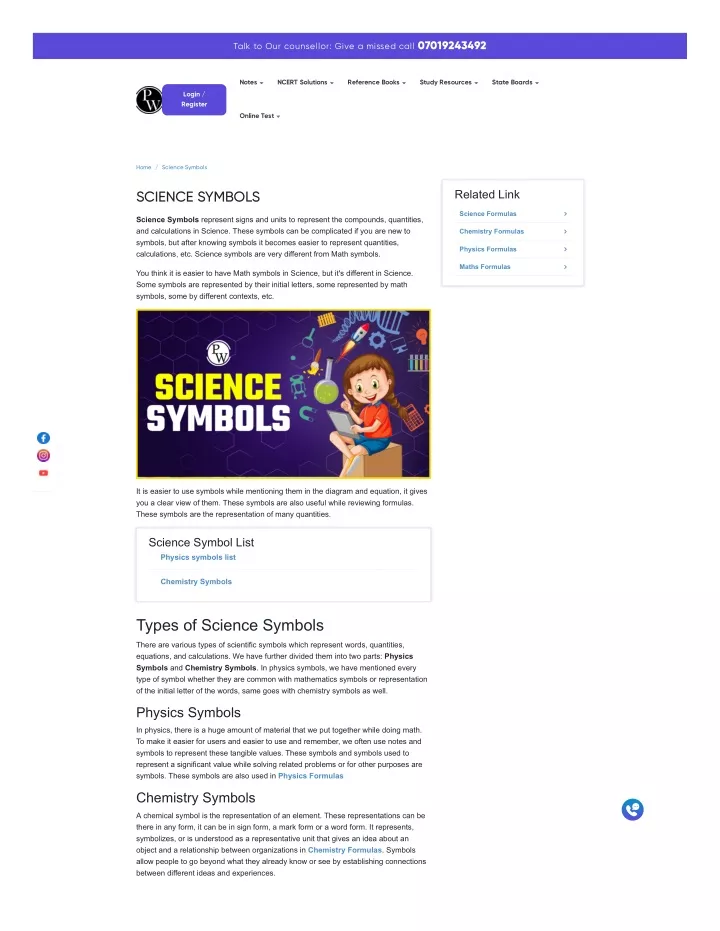Click arrow beside Maths Formulas link
720x931 pixels.
pos(565,267)
